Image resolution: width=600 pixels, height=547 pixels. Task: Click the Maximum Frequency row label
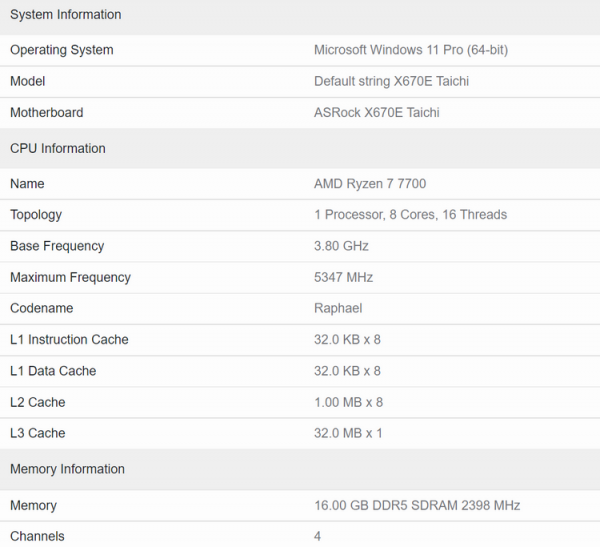click(x=70, y=277)
